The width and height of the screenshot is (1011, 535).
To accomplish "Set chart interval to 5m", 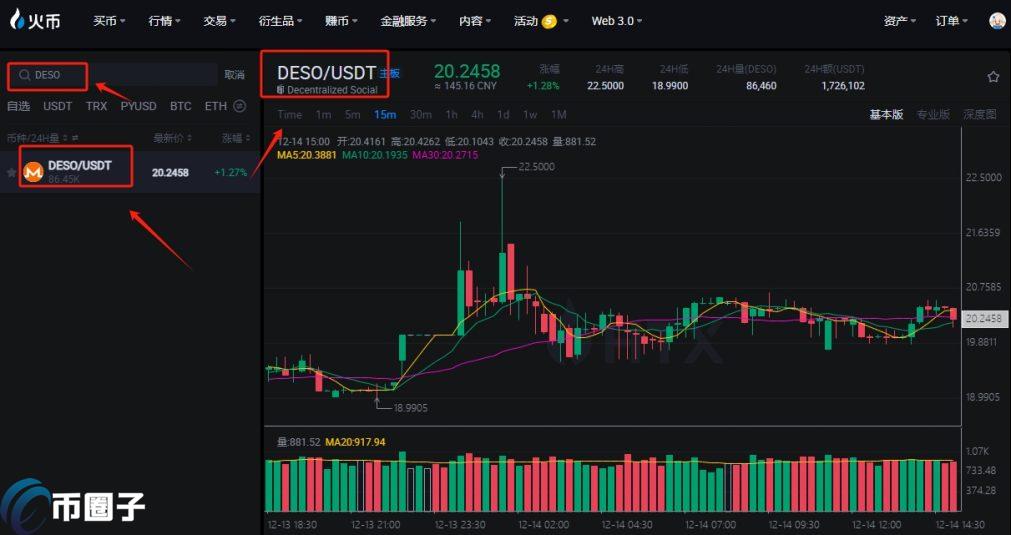I will 352,115.
